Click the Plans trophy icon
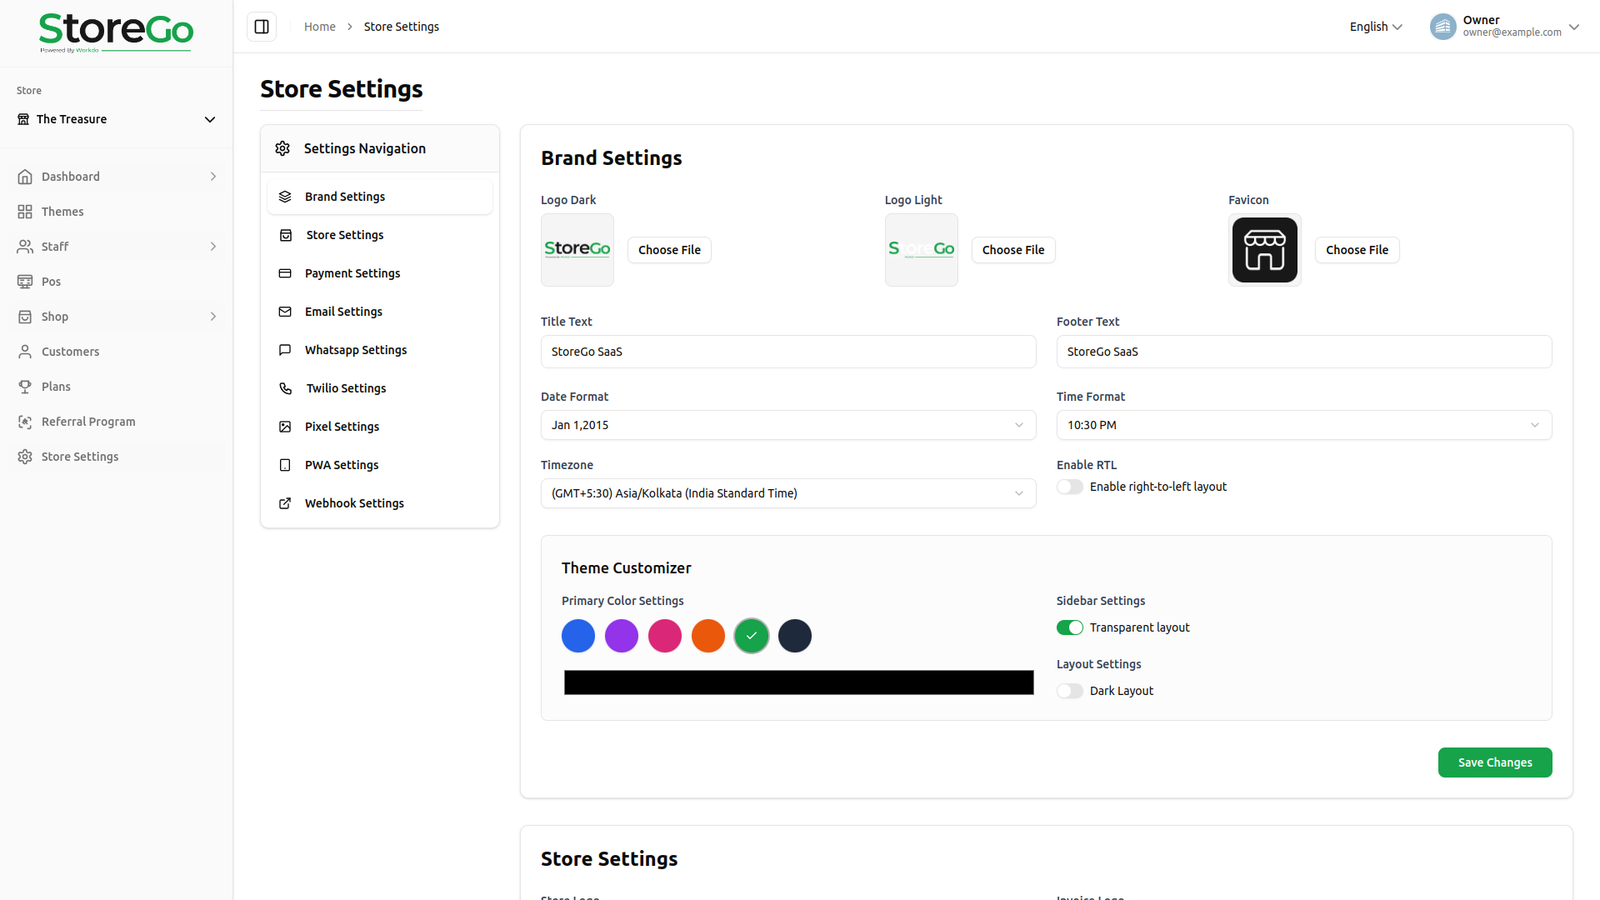 25,387
